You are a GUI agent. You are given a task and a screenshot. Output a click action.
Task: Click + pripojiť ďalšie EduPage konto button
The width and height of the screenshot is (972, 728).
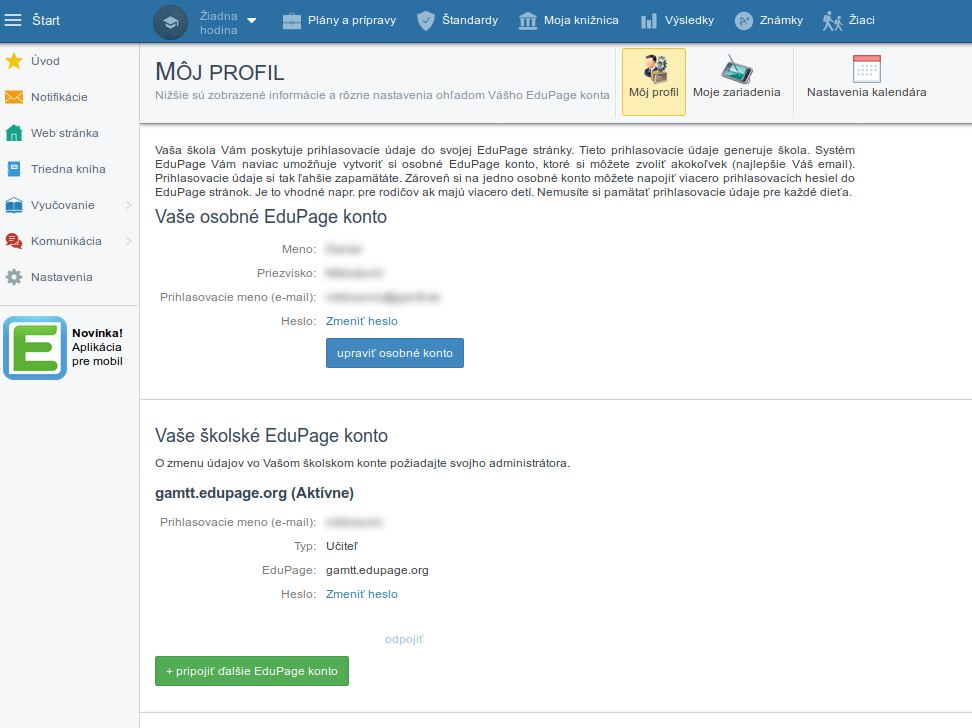pos(252,671)
